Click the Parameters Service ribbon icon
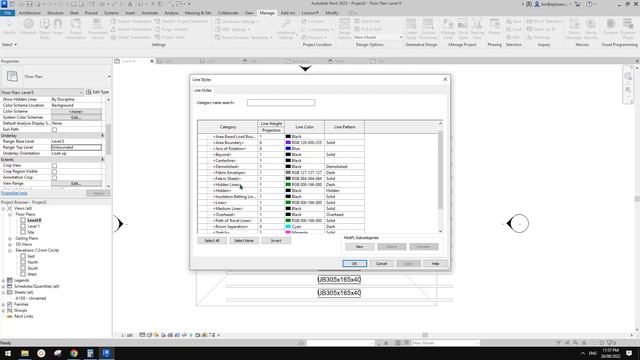This screenshot has height=360, width=640. (98, 28)
